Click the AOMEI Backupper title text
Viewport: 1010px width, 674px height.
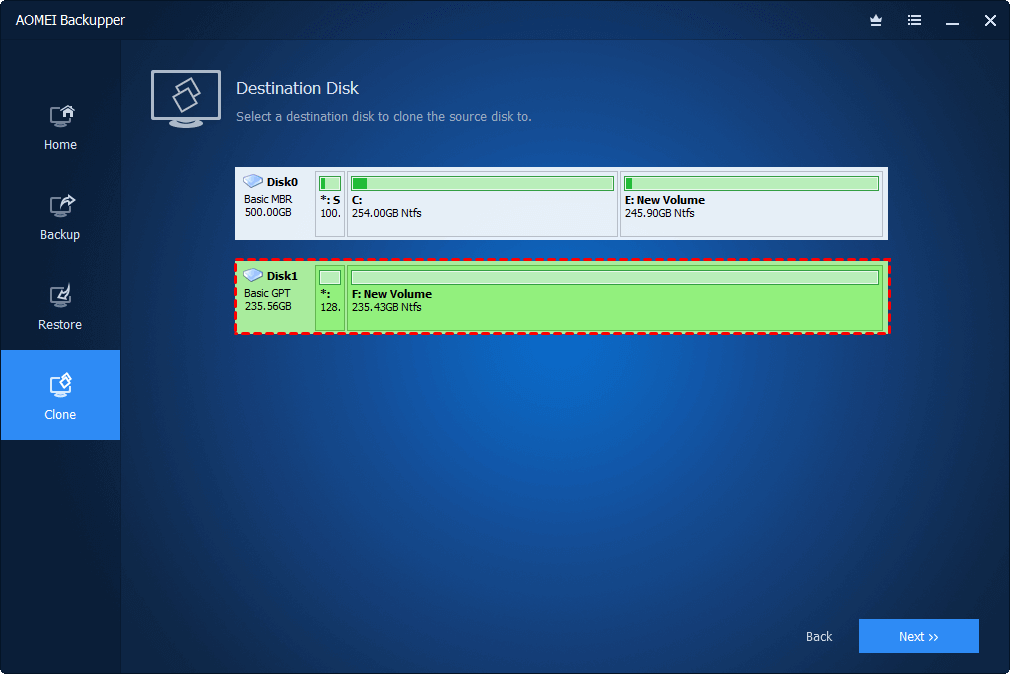click(70, 20)
